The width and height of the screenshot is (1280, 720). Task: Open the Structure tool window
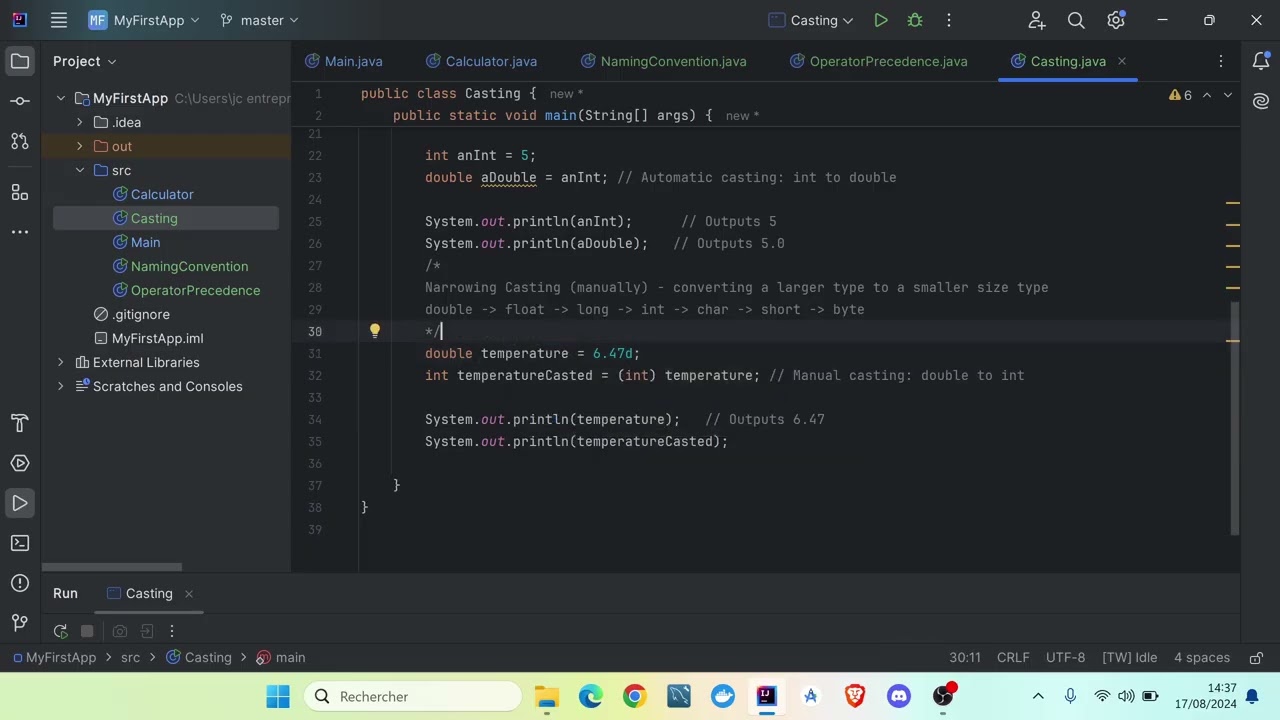tap(20, 191)
